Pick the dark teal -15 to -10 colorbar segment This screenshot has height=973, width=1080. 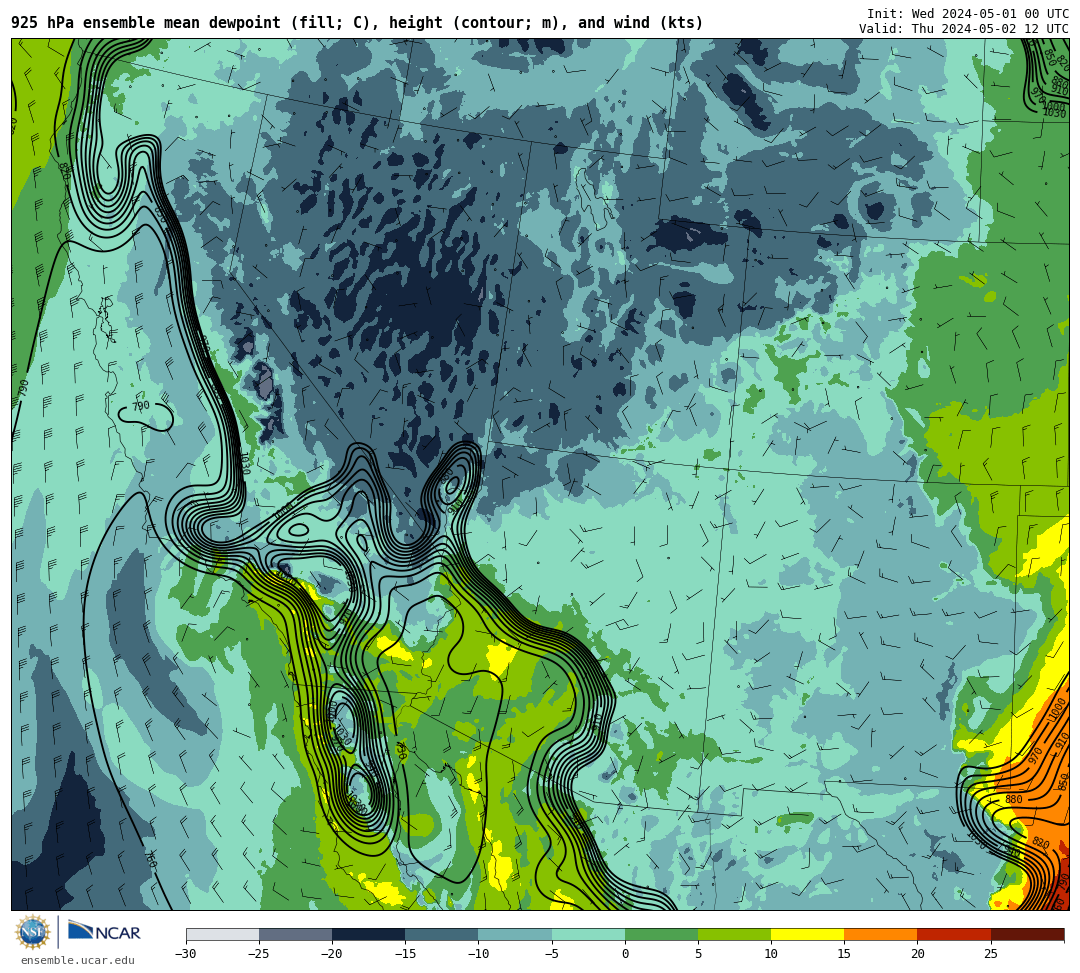click(442, 934)
